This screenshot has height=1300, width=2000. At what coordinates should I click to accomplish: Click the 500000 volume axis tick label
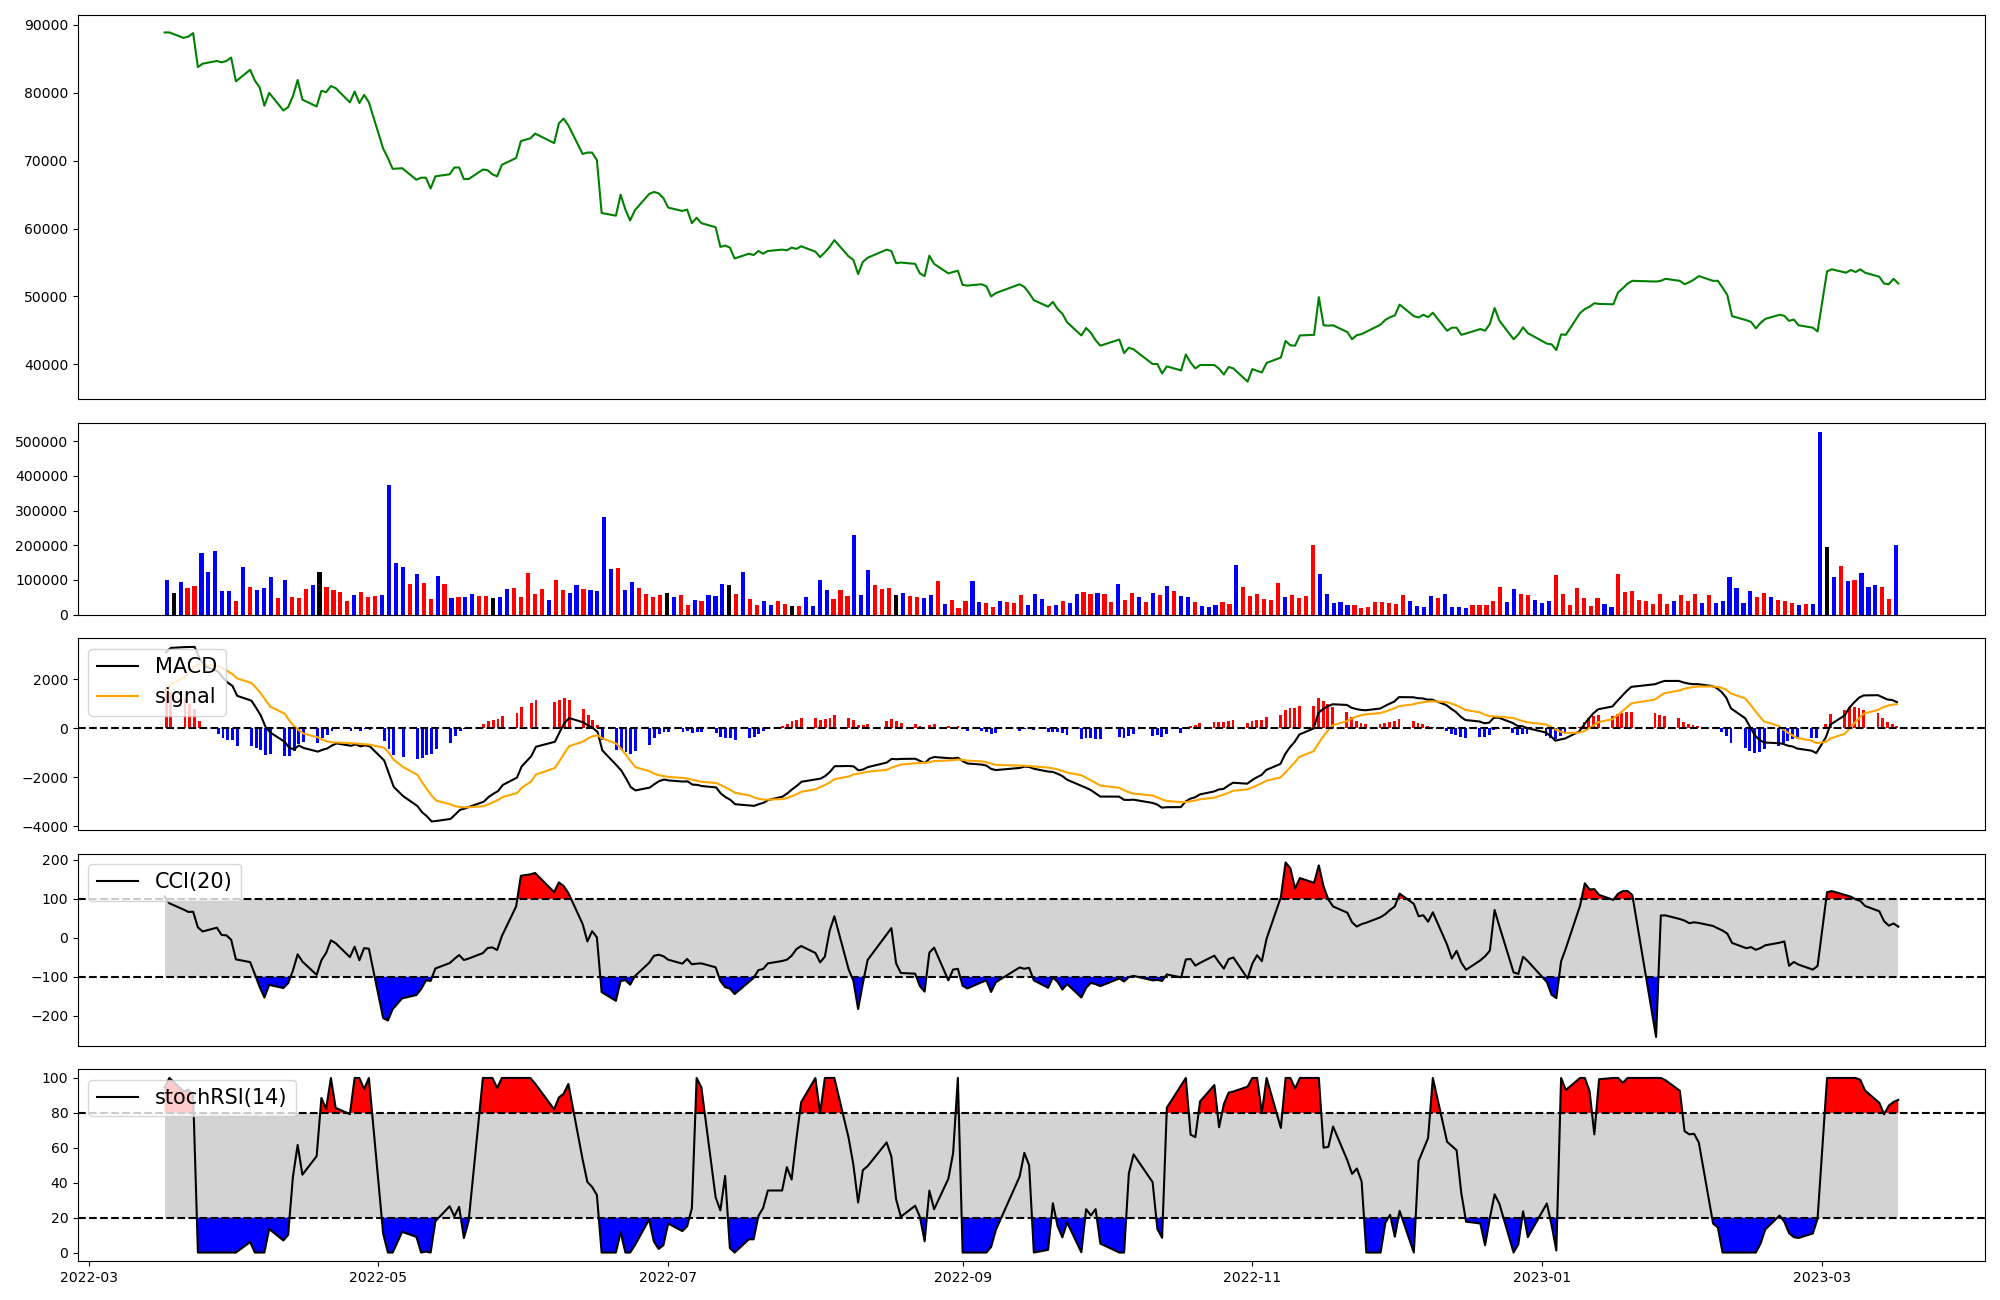(40, 442)
